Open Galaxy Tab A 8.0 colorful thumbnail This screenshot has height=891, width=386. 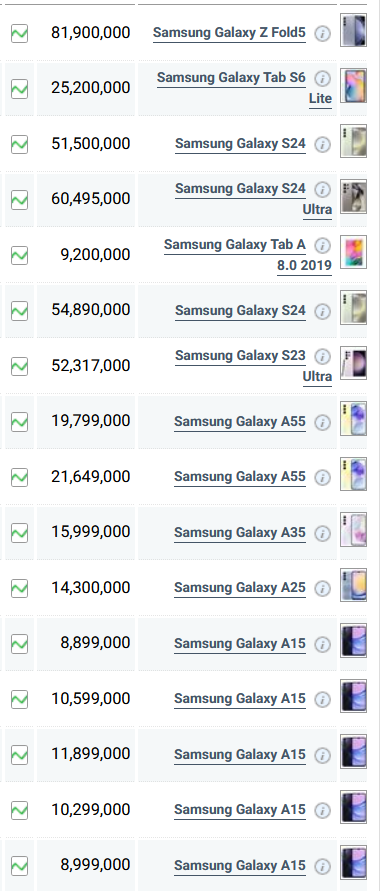353,252
